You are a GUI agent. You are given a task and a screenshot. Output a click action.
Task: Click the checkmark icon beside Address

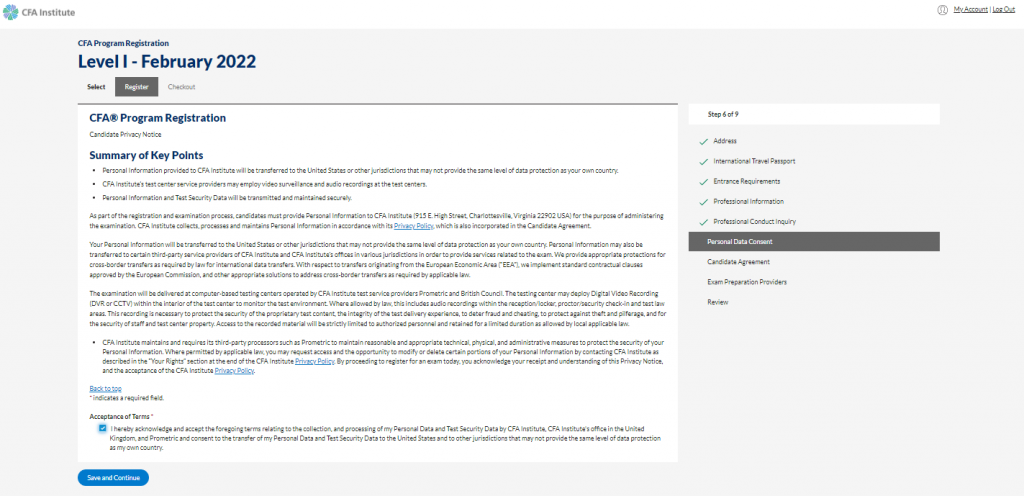click(x=703, y=141)
